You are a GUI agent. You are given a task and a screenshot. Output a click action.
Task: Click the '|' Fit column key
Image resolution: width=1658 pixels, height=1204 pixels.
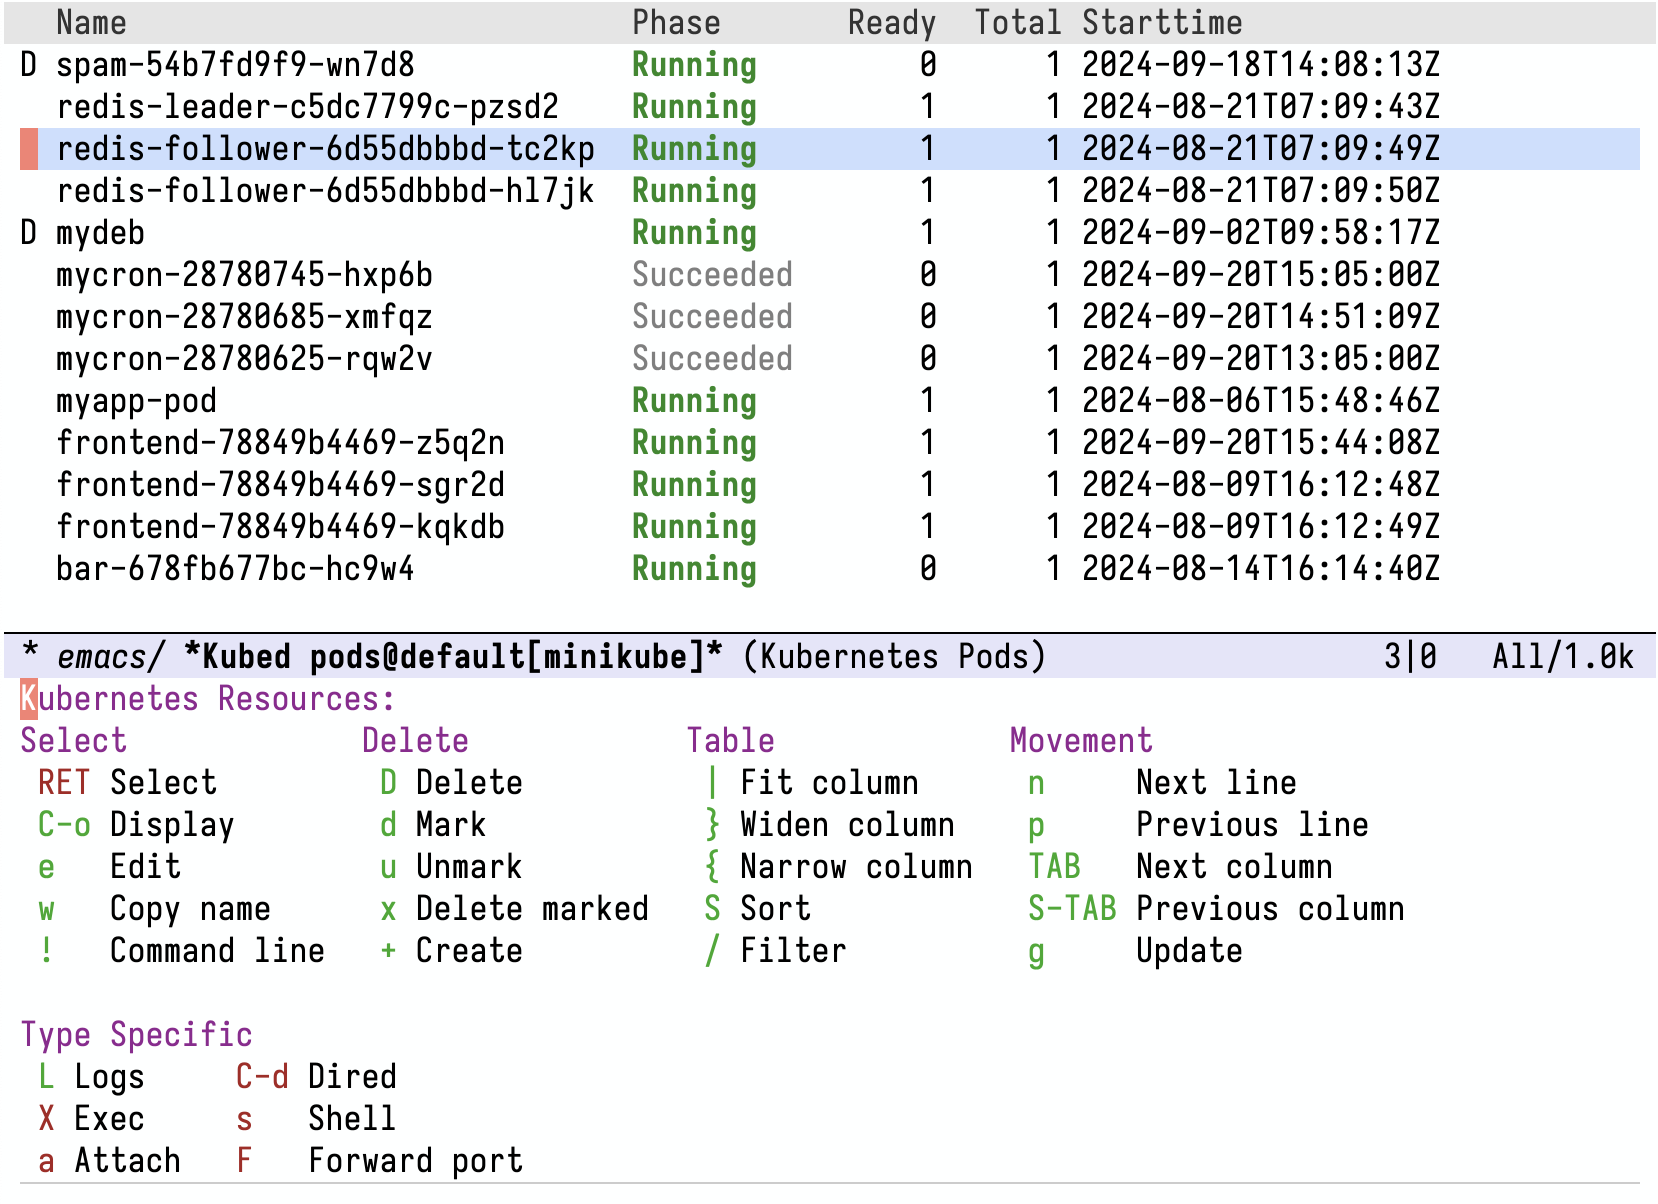tap(711, 782)
